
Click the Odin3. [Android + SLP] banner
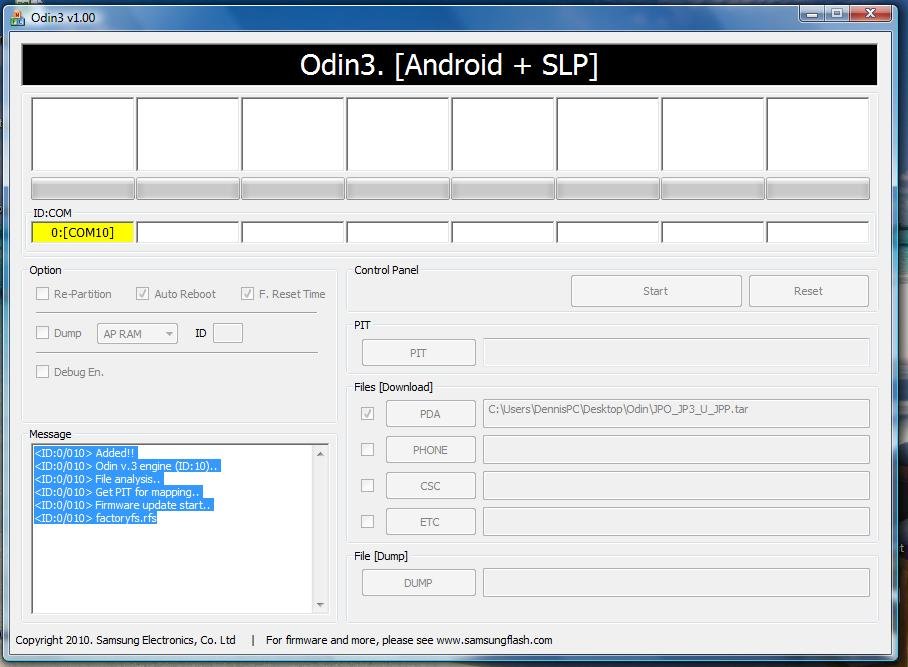tap(449, 64)
